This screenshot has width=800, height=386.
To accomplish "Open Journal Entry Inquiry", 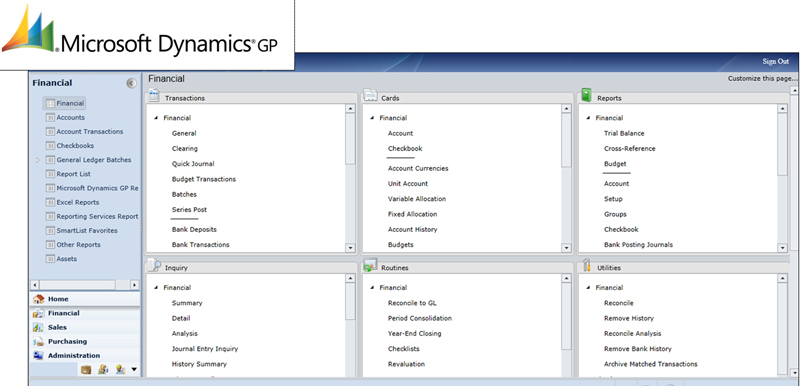I will (205, 349).
